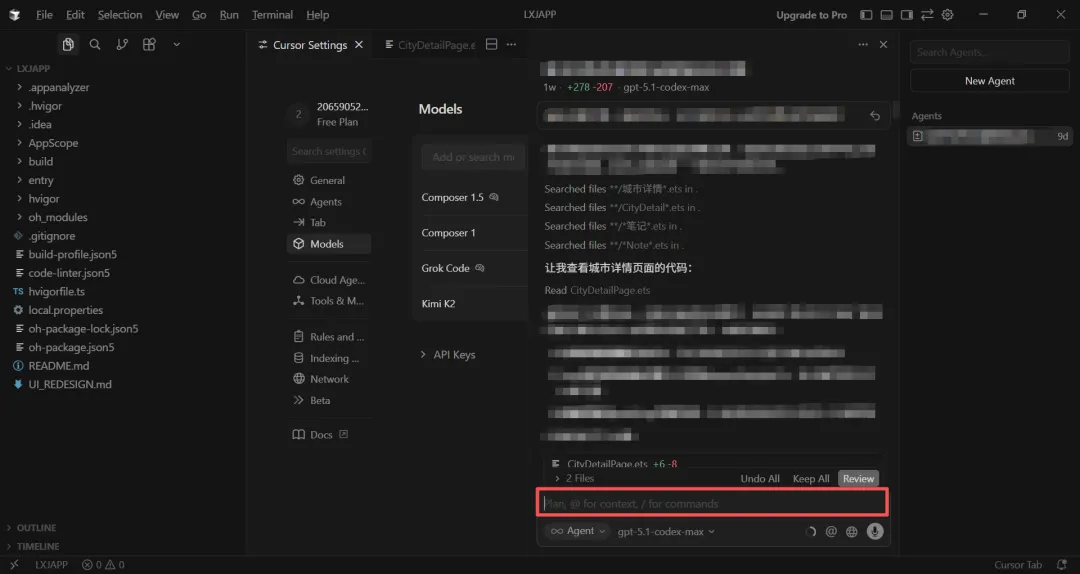This screenshot has height=574, width=1080.
Task: Click remote connection icon in status bar
Action: (14, 564)
